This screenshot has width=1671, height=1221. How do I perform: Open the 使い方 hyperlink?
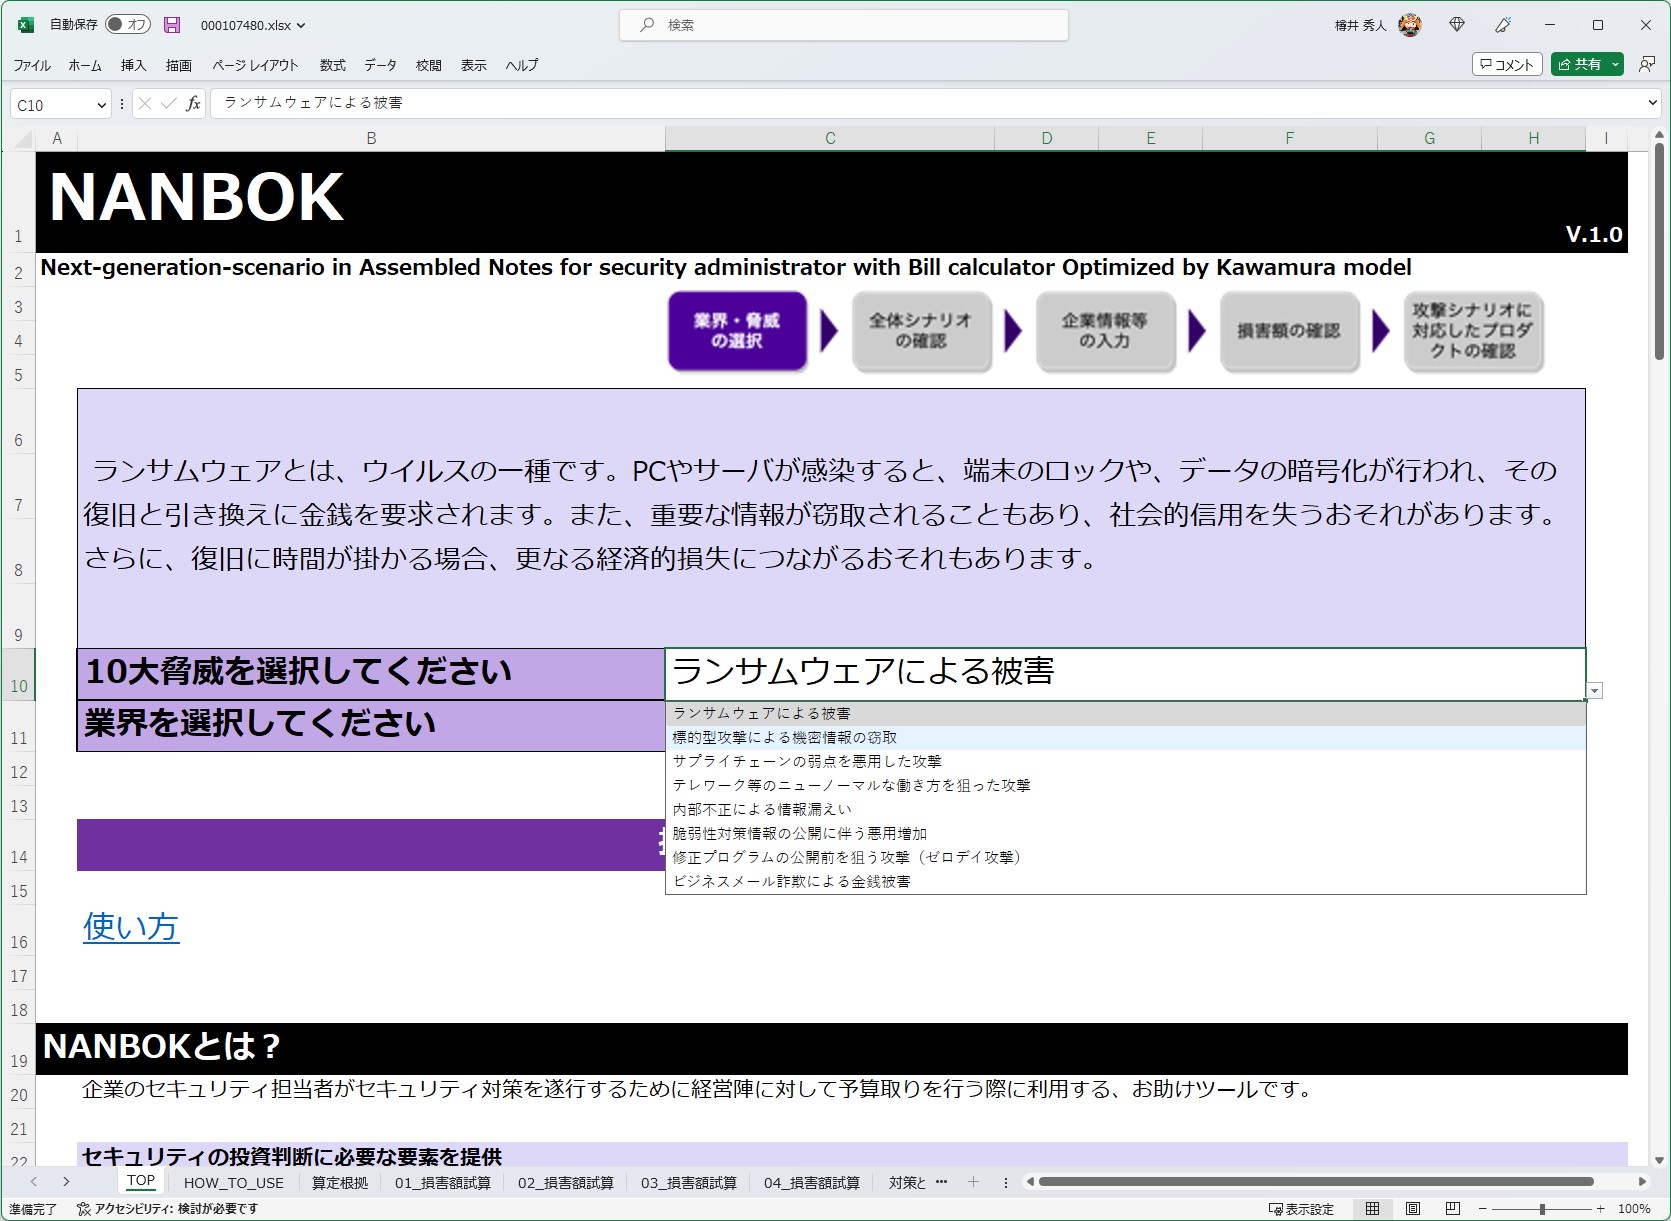pyautogui.click(x=130, y=928)
